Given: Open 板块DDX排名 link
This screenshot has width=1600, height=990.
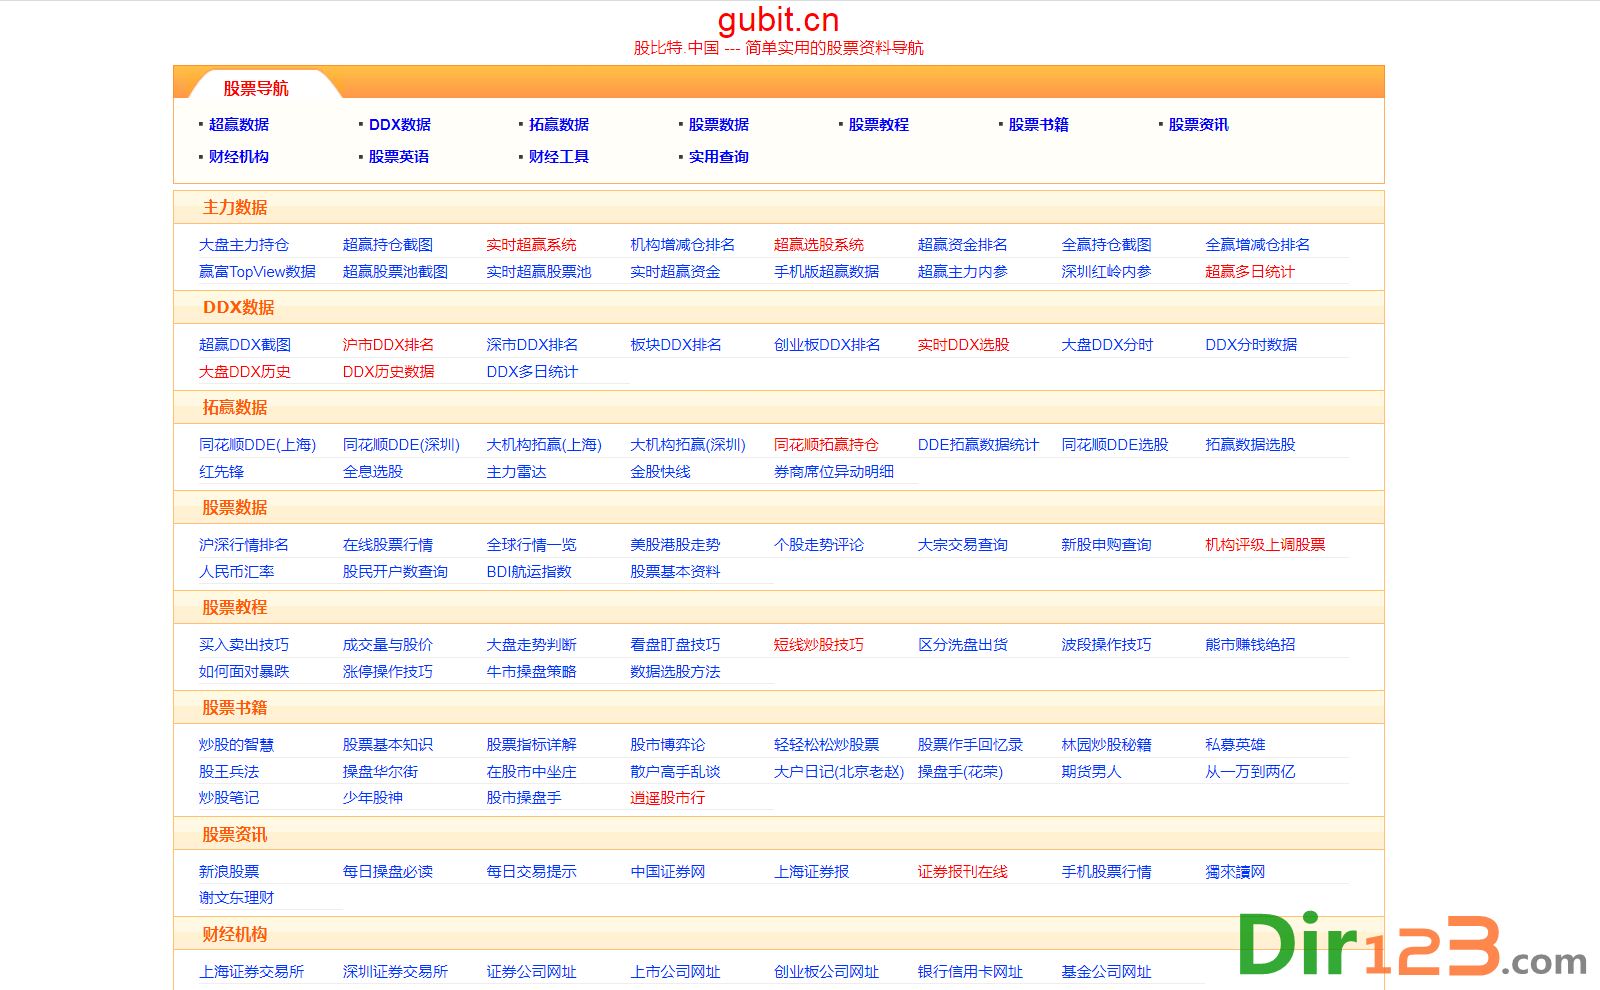Looking at the screenshot, I should click(x=676, y=345).
